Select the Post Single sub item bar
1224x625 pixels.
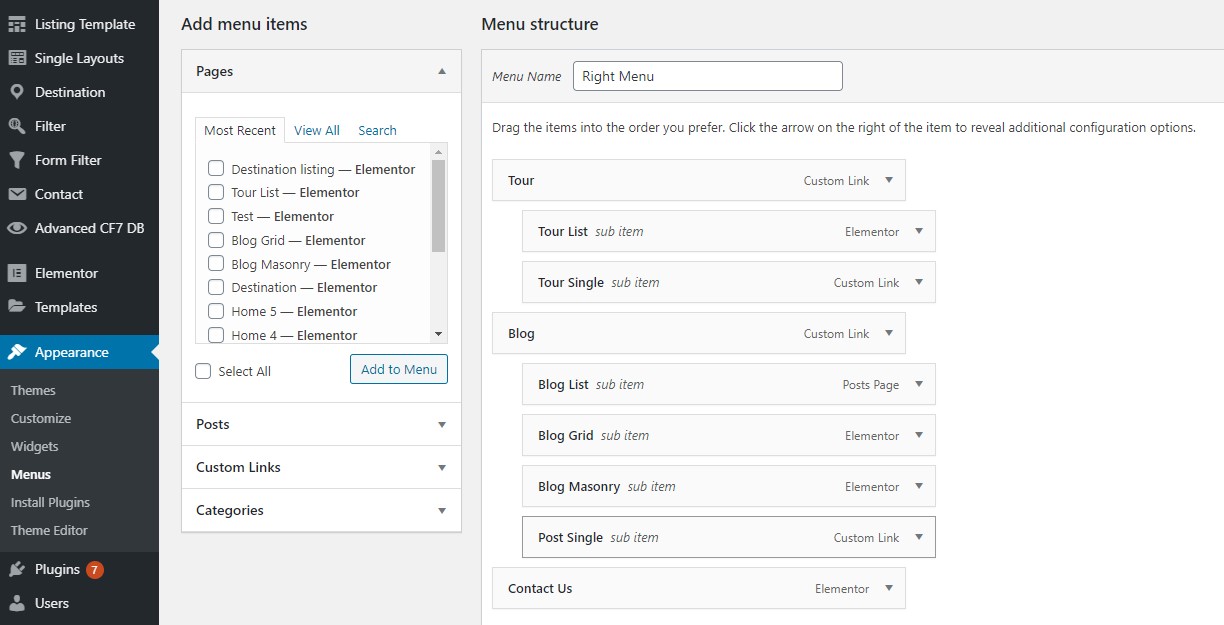click(729, 537)
